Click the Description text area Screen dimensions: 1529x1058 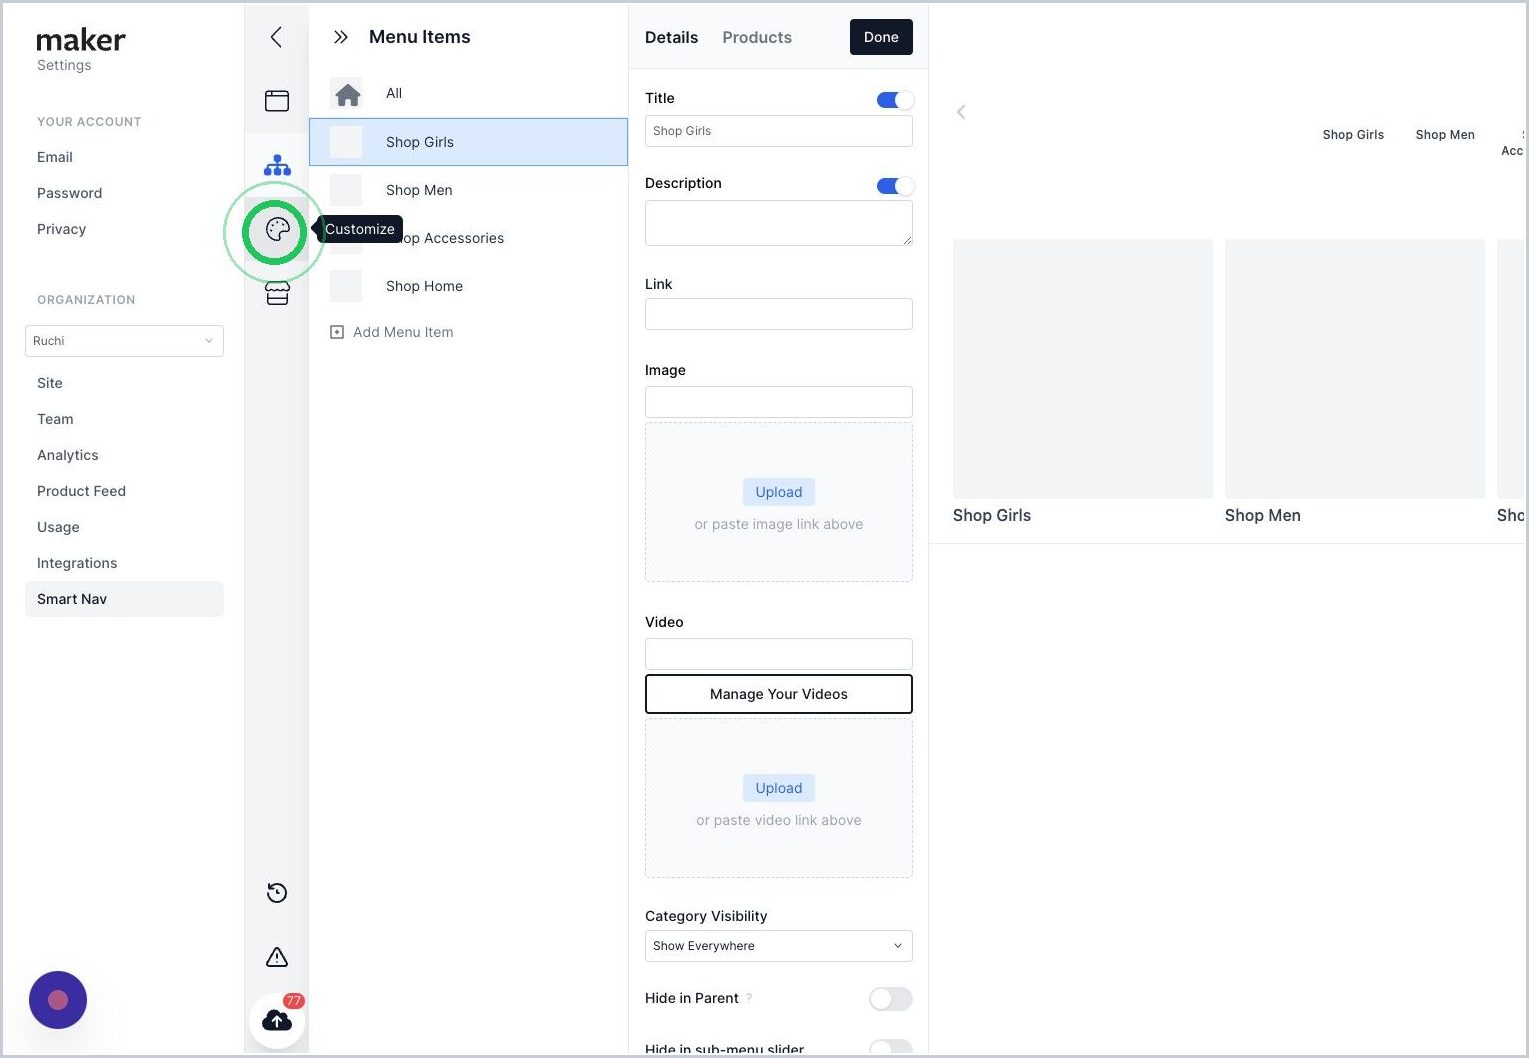point(779,223)
